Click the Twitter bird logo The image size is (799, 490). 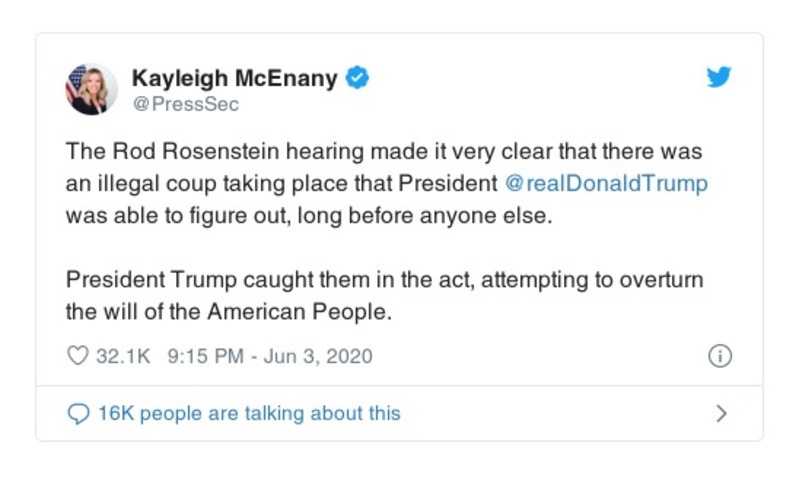click(719, 78)
